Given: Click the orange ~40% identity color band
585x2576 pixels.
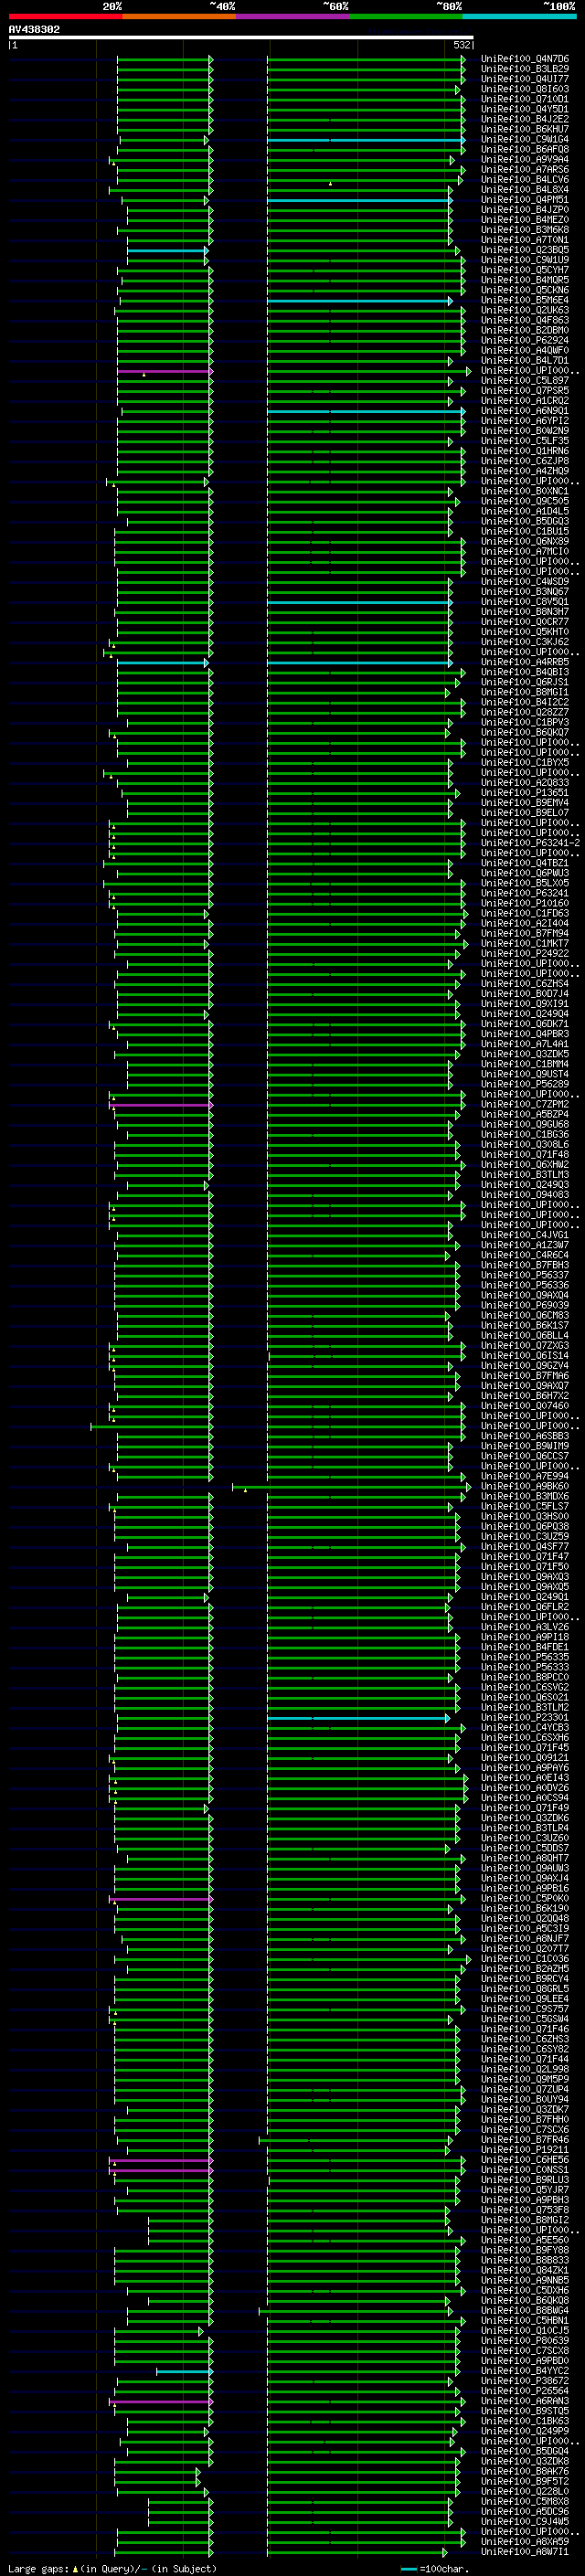Looking at the screenshot, I should [179, 16].
